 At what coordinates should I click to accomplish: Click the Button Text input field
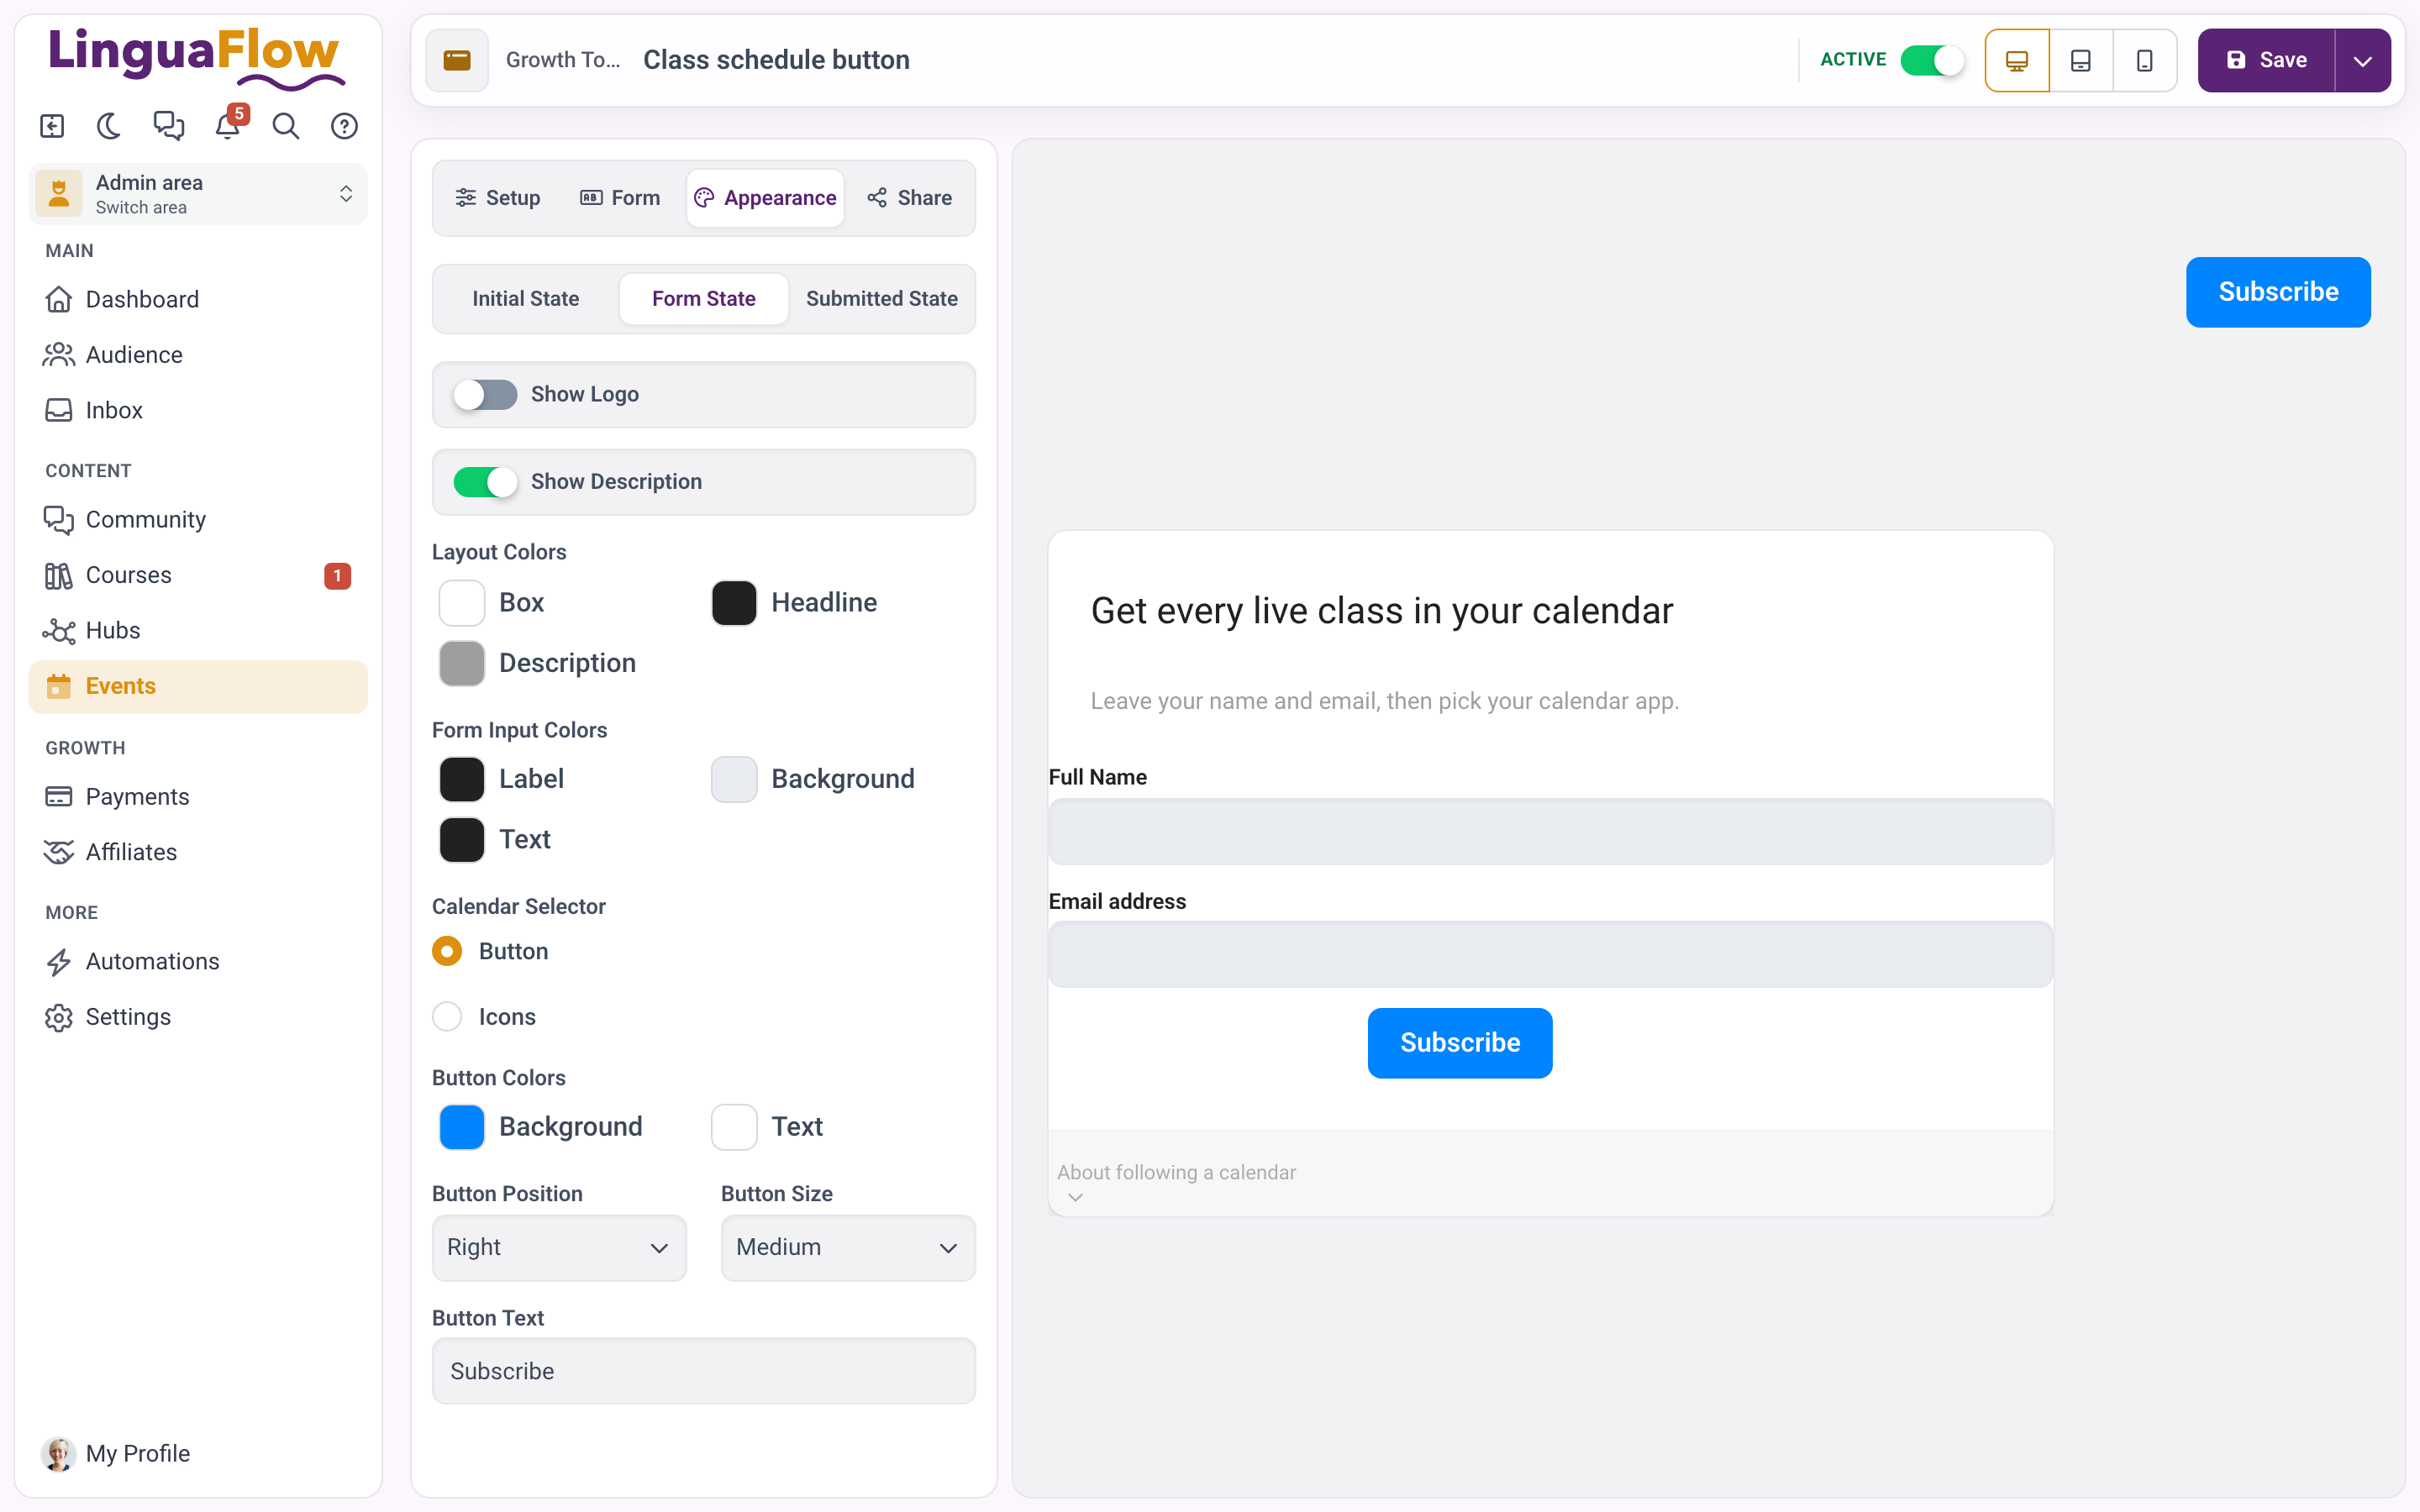704,1371
